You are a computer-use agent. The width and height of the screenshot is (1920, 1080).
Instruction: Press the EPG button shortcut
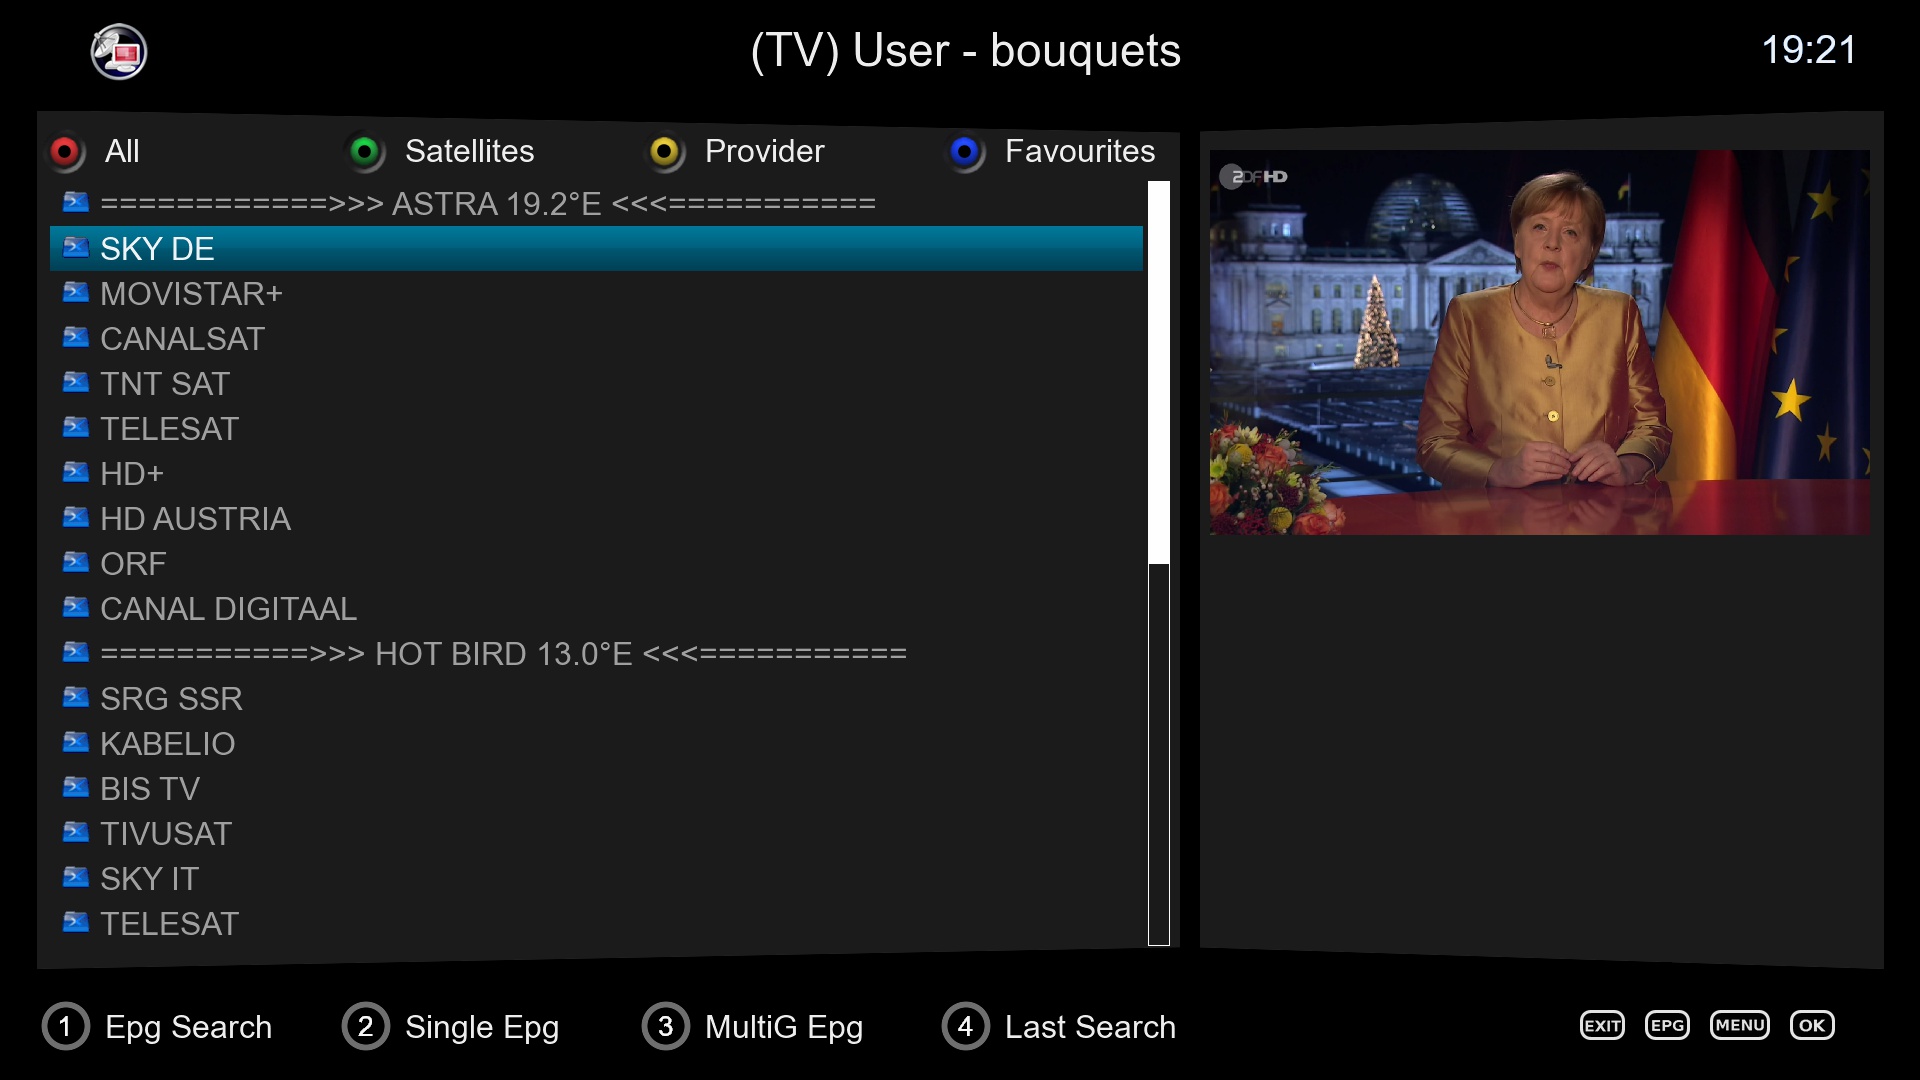point(1665,1026)
